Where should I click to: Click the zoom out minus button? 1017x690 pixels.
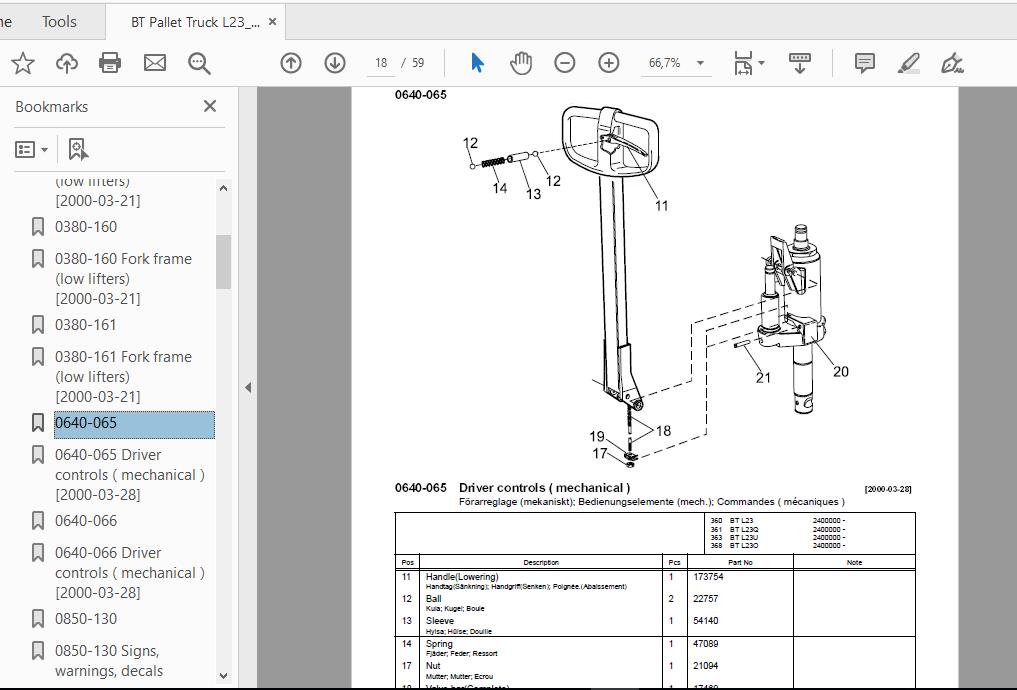click(x=565, y=63)
